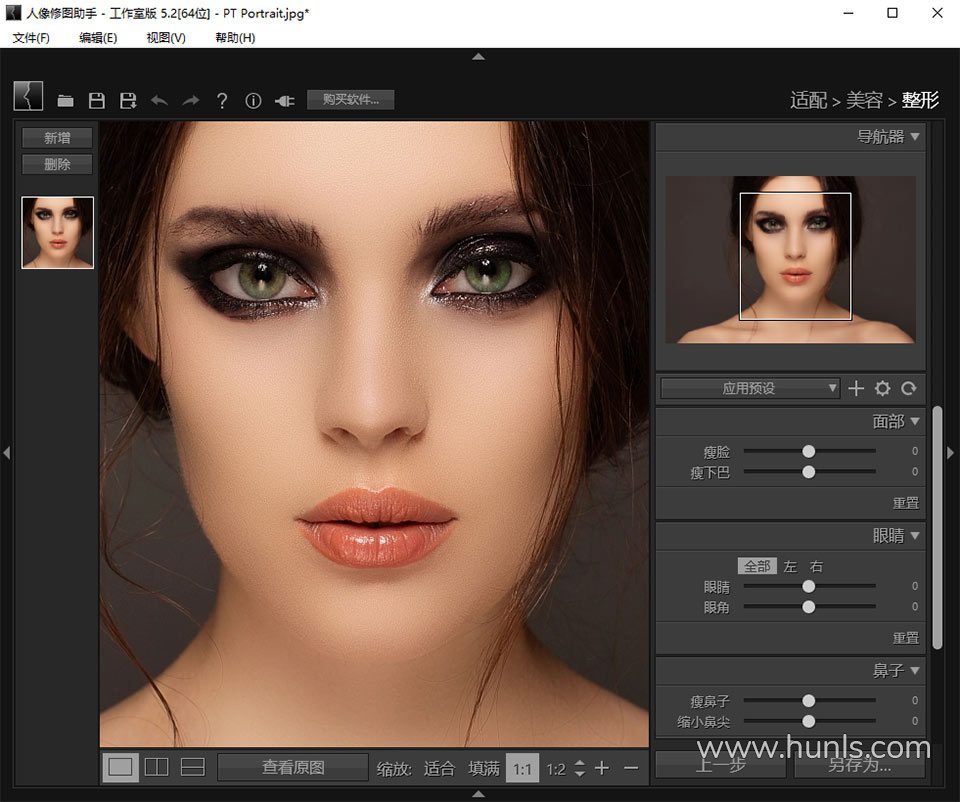Click the save-as icon with arrow
The image size is (960, 802).
pyautogui.click(x=128, y=100)
